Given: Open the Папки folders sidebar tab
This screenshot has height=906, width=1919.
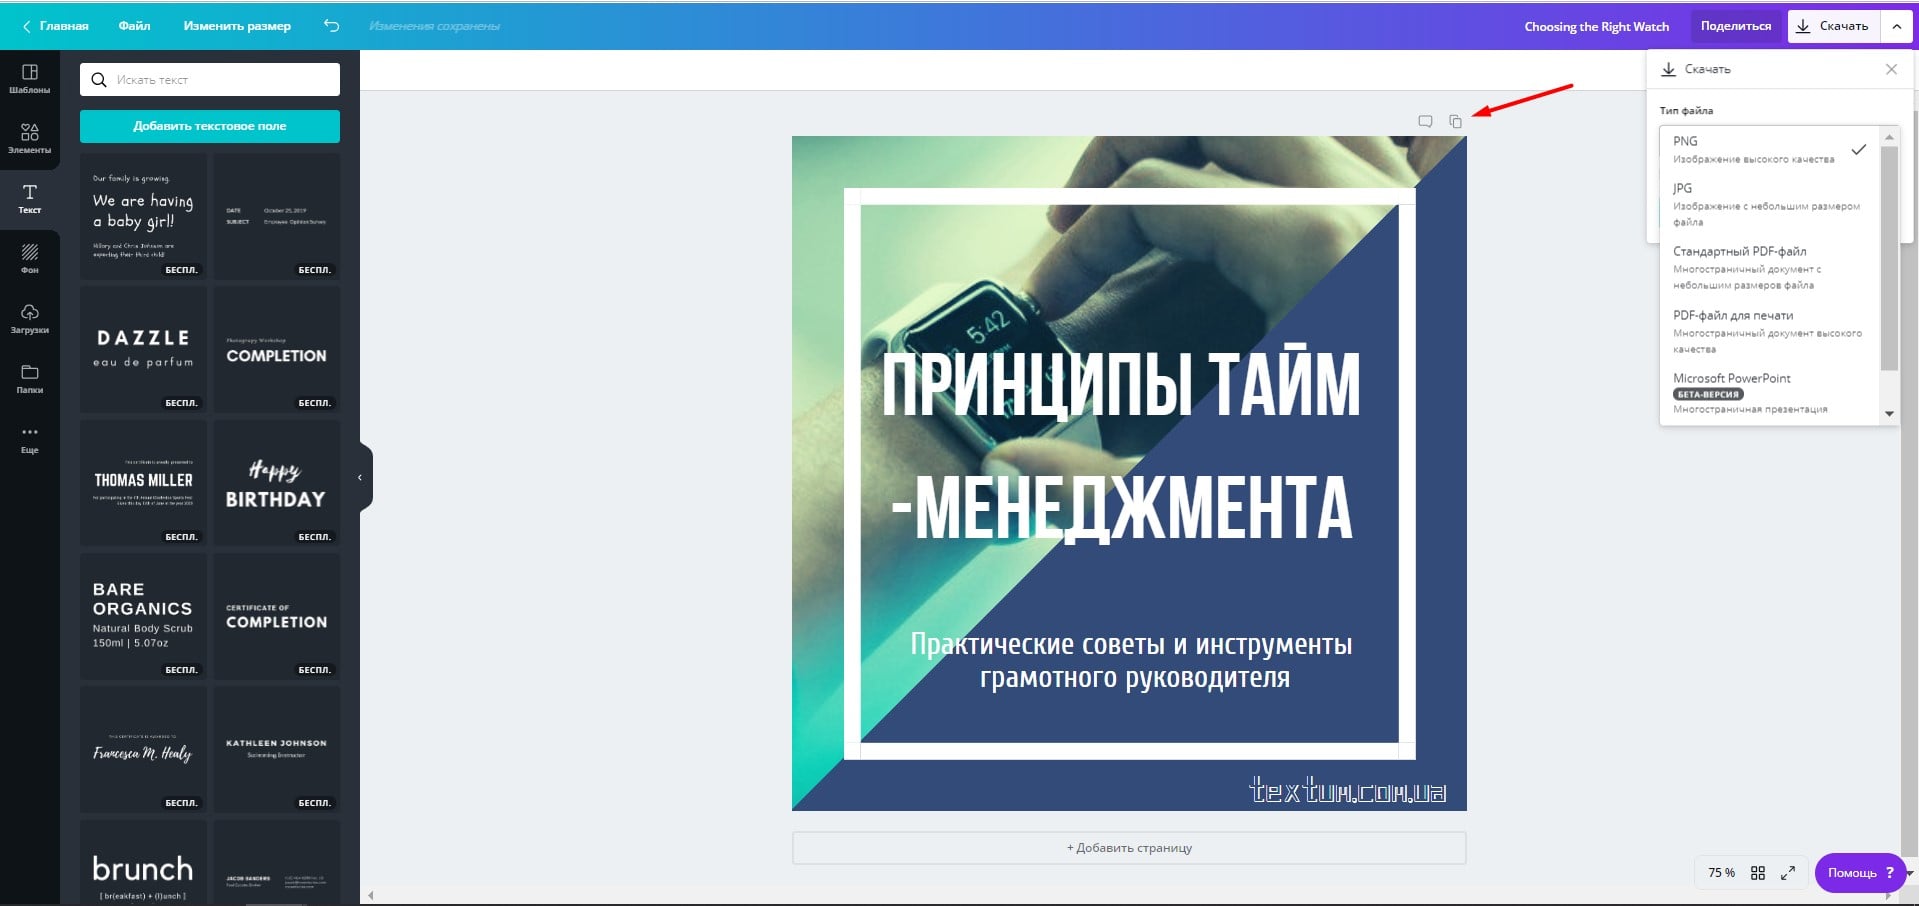Looking at the screenshot, I should [29, 379].
